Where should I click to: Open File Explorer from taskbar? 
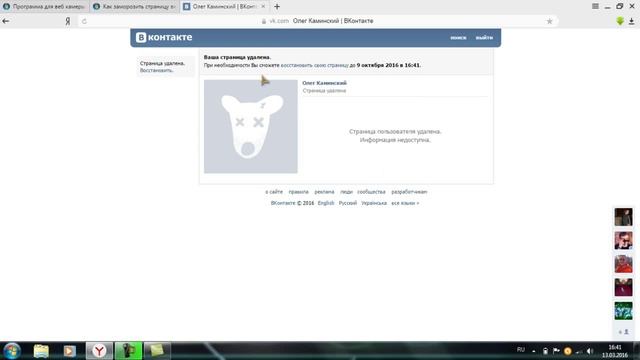click(41, 351)
